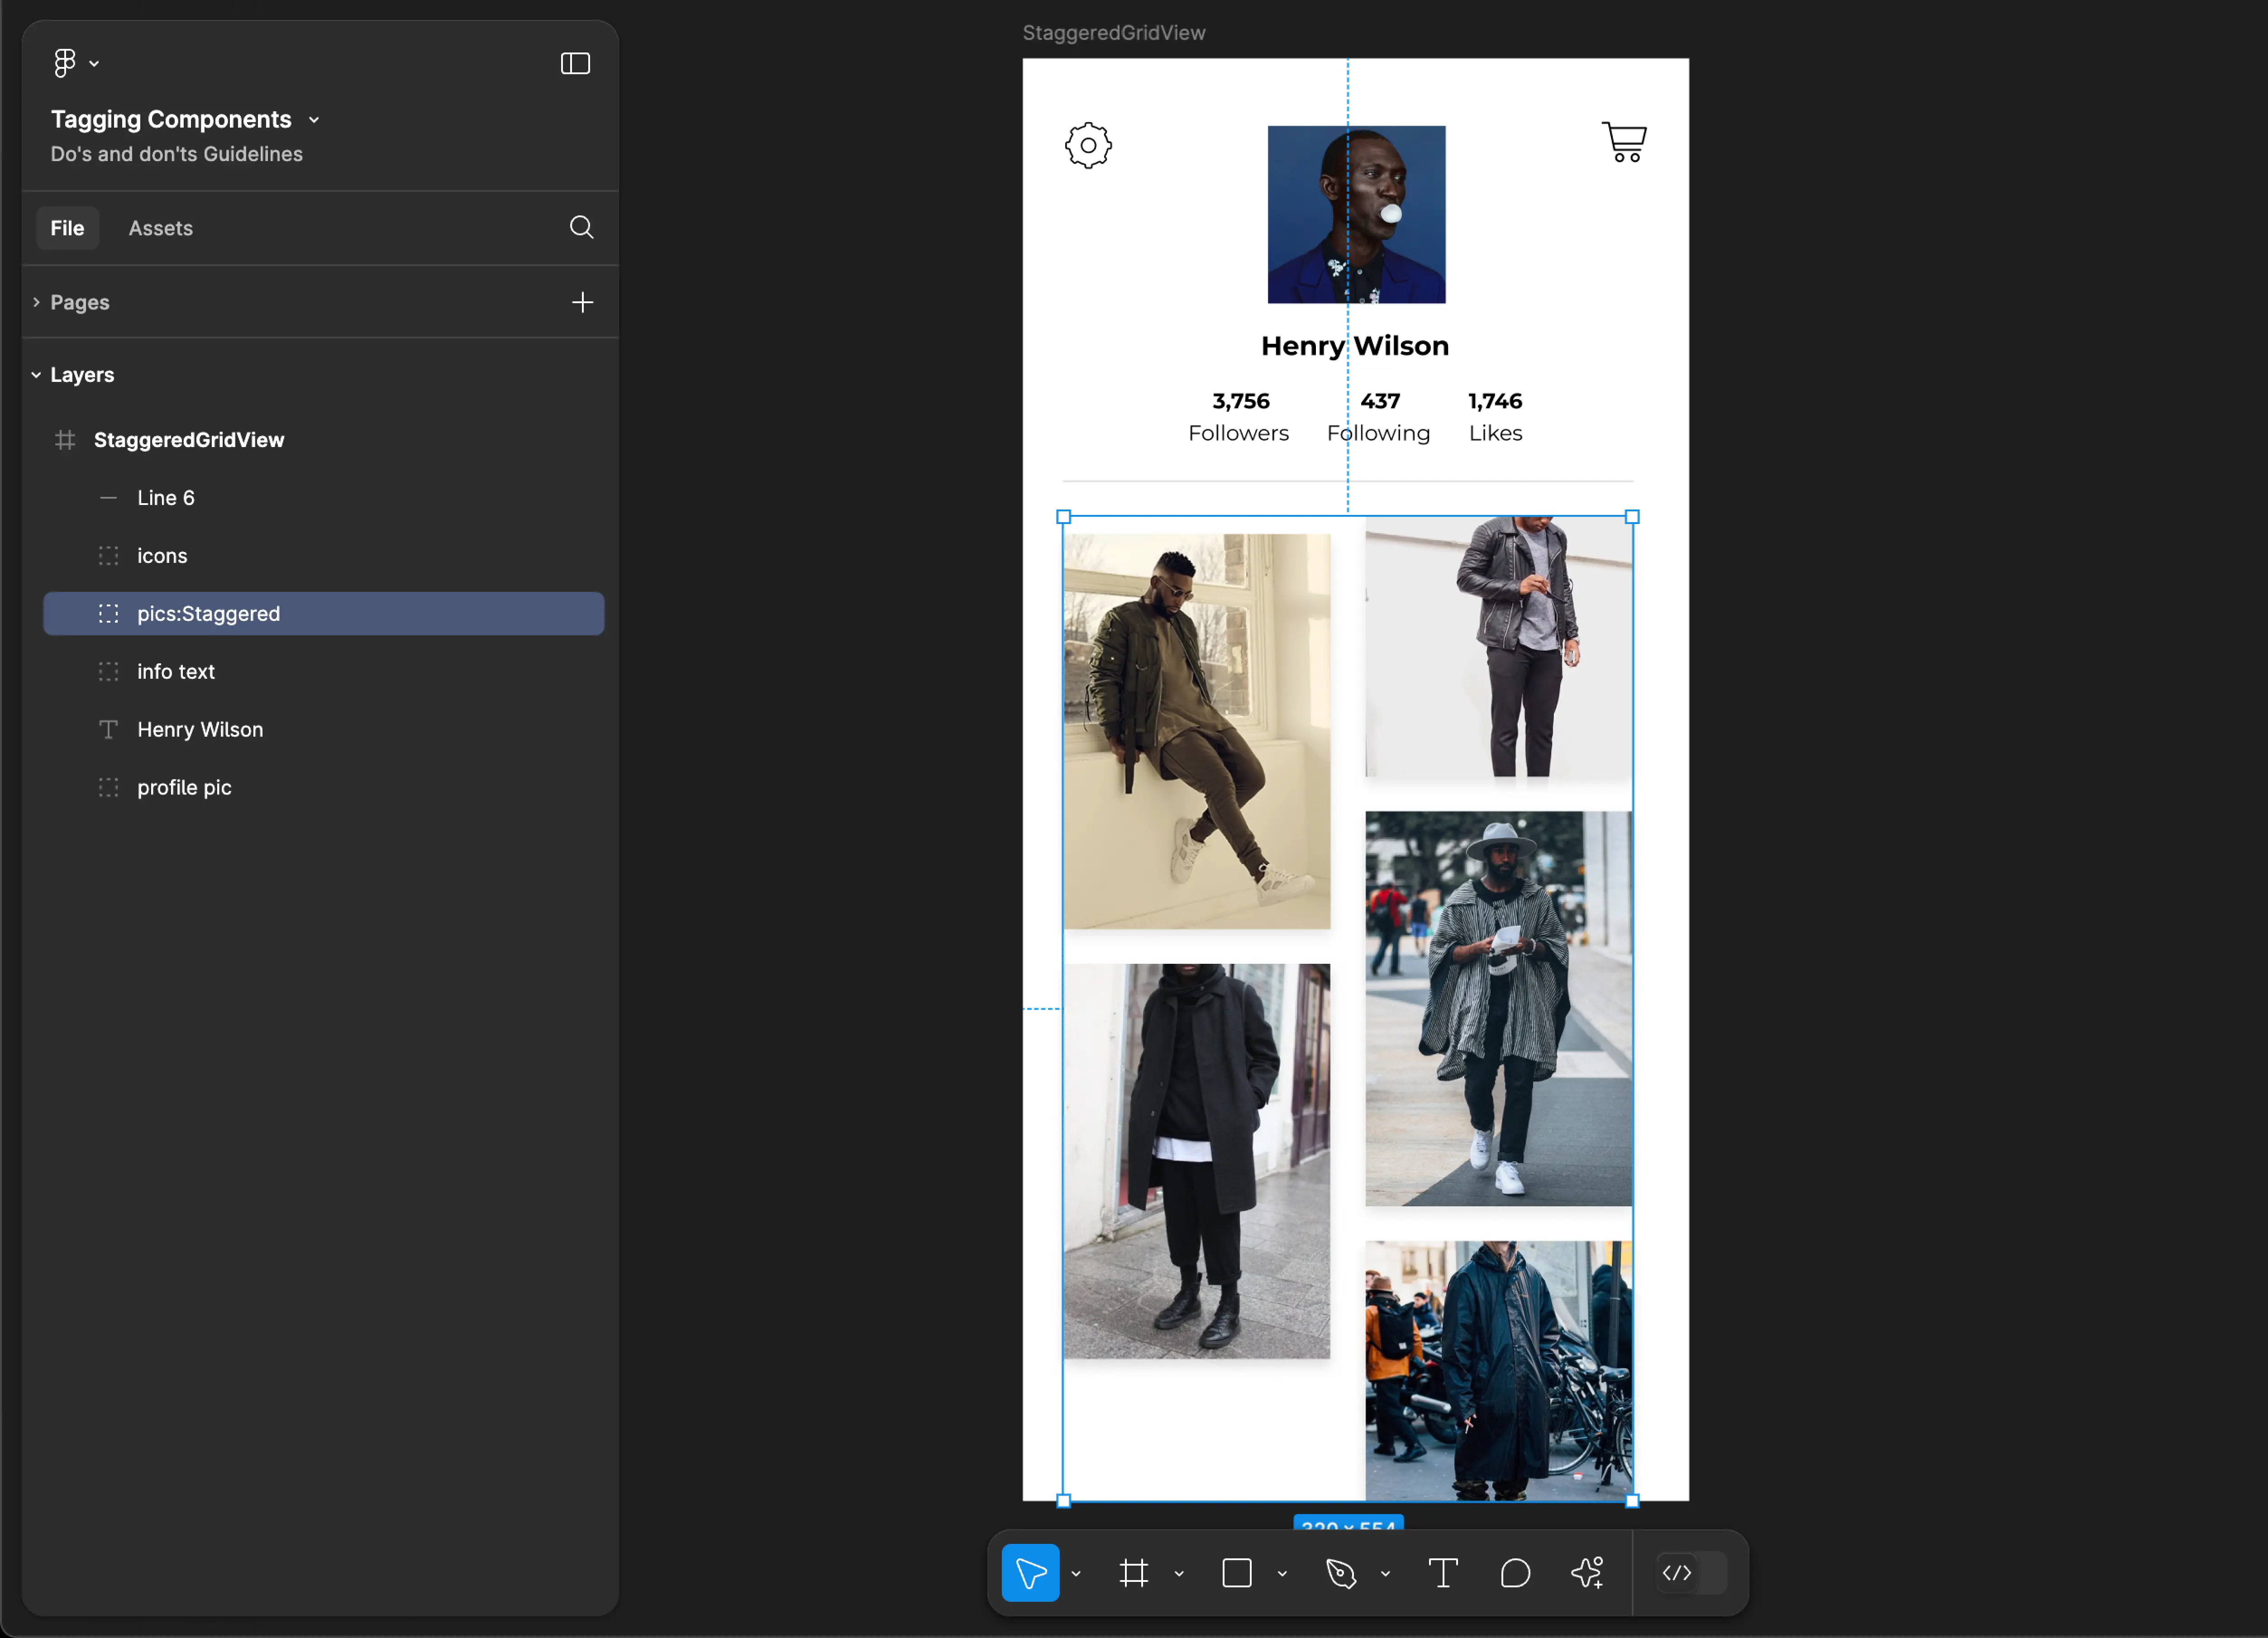This screenshot has width=2268, height=1638.
Task: Open the Actions AI sparkle tool
Action: pyautogui.click(x=1587, y=1573)
